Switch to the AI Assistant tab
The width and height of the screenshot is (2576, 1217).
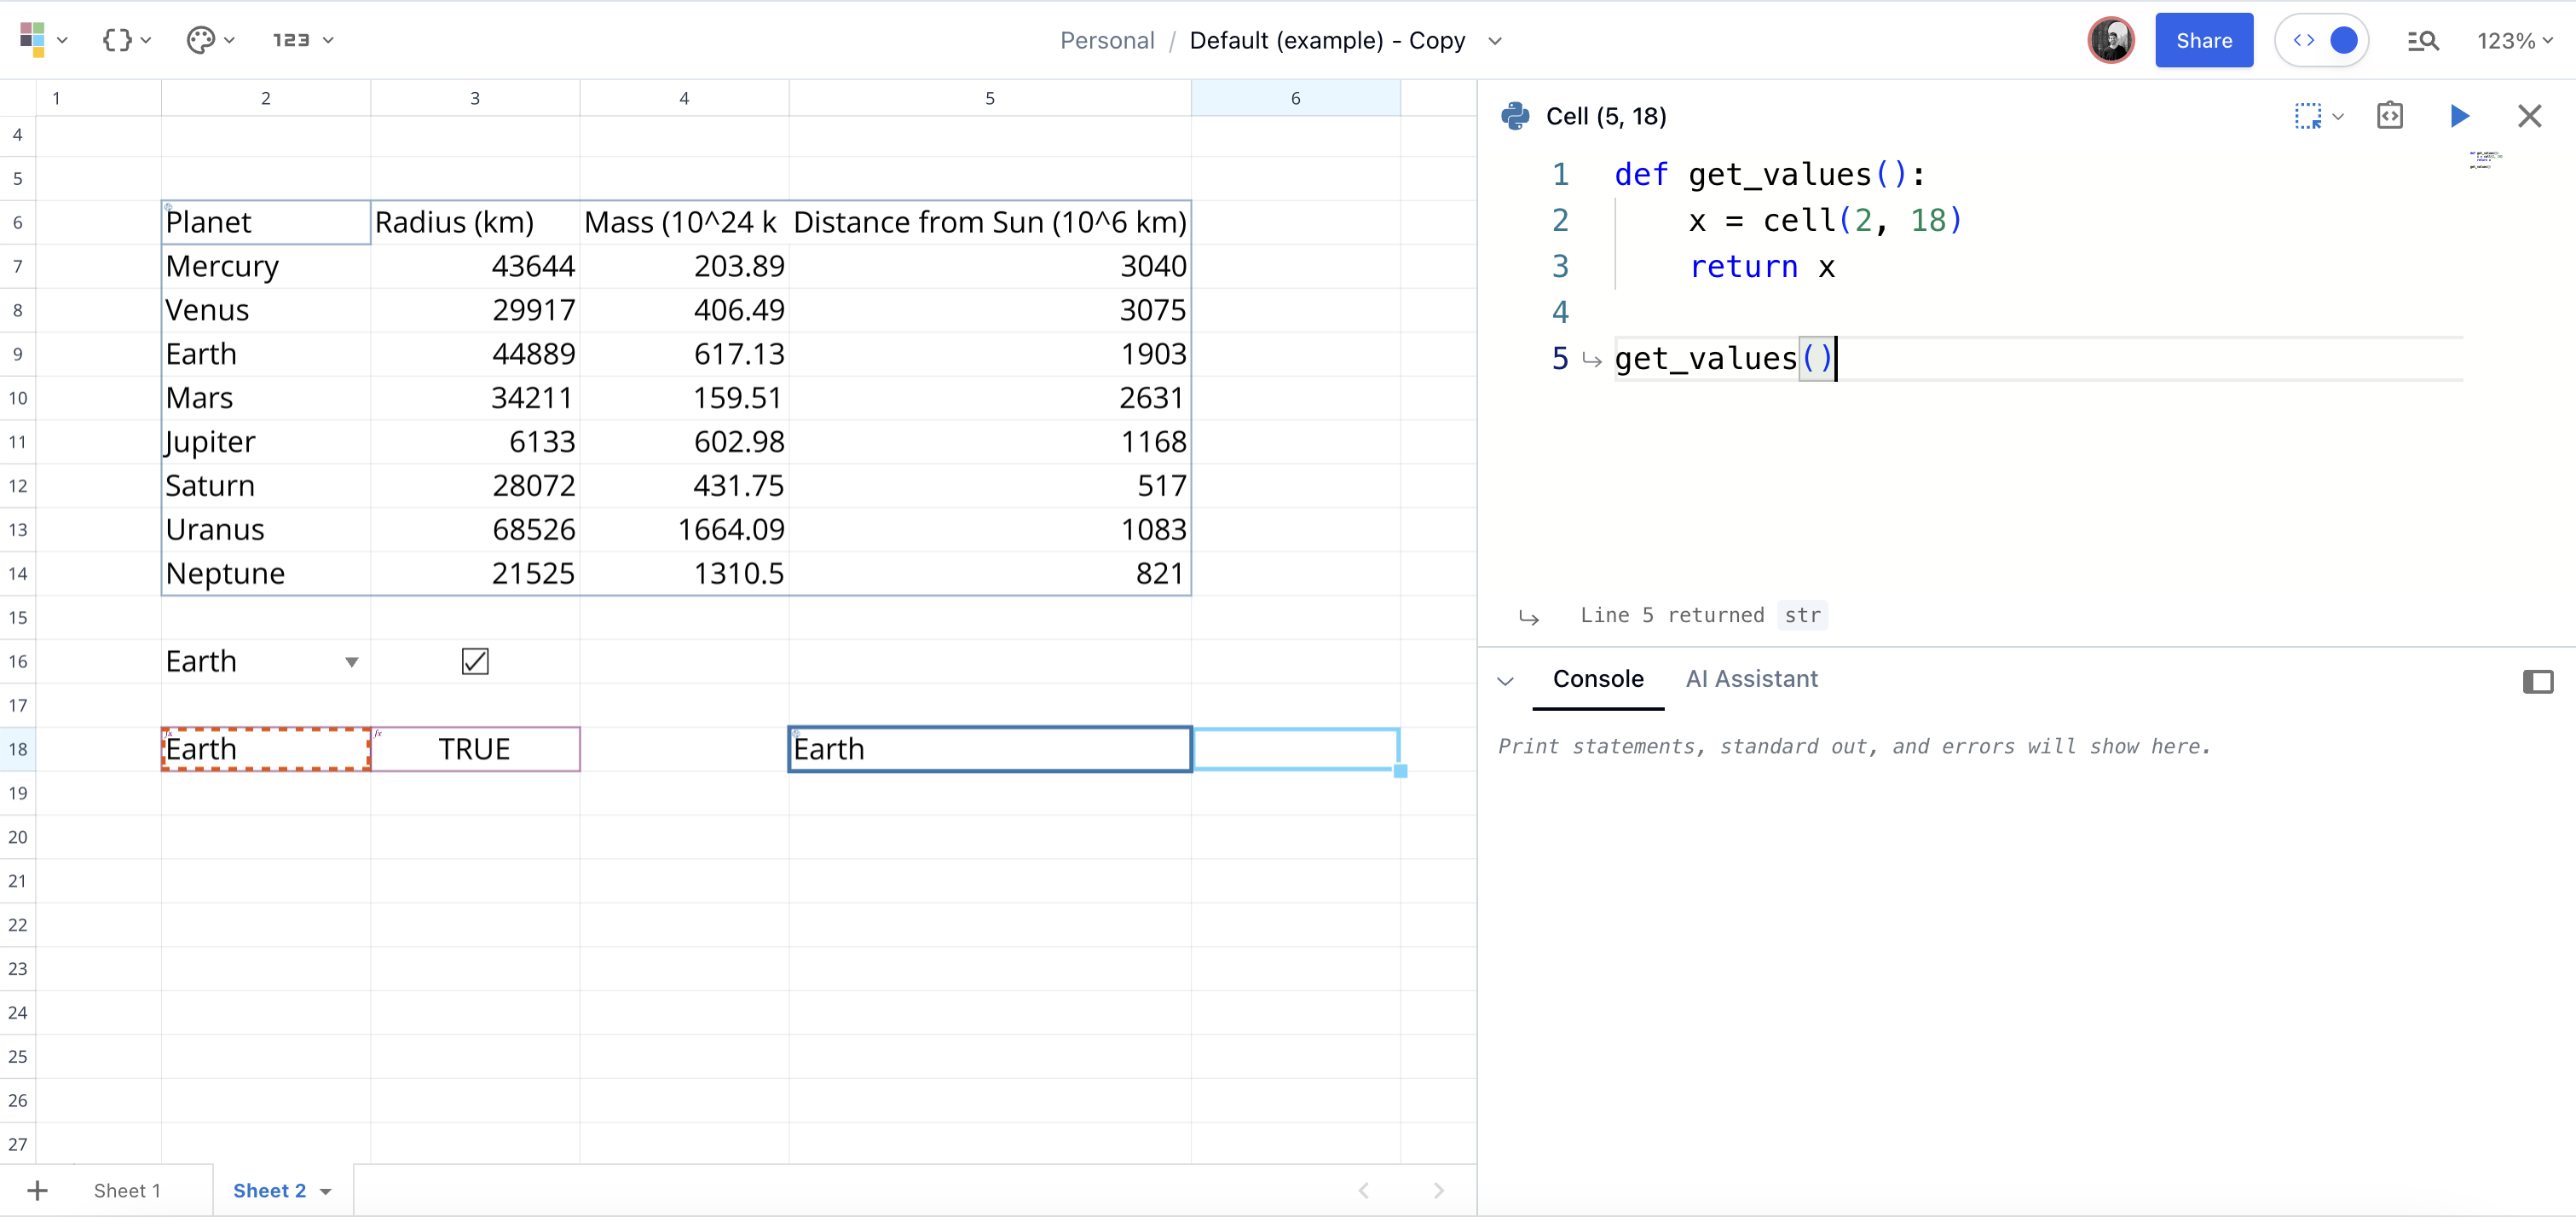tap(1751, 679)
